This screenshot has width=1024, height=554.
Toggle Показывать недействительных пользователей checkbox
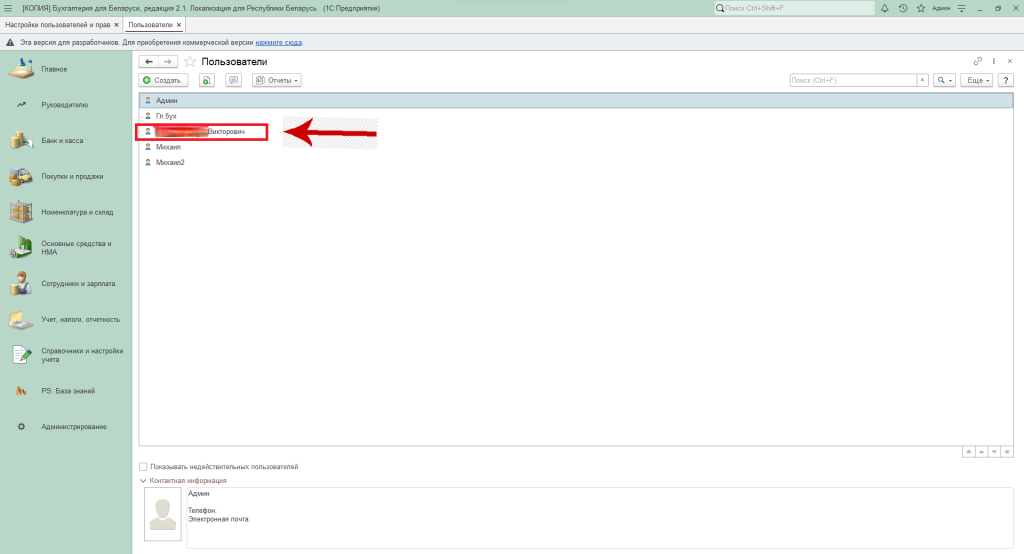[x=143, y=467]
